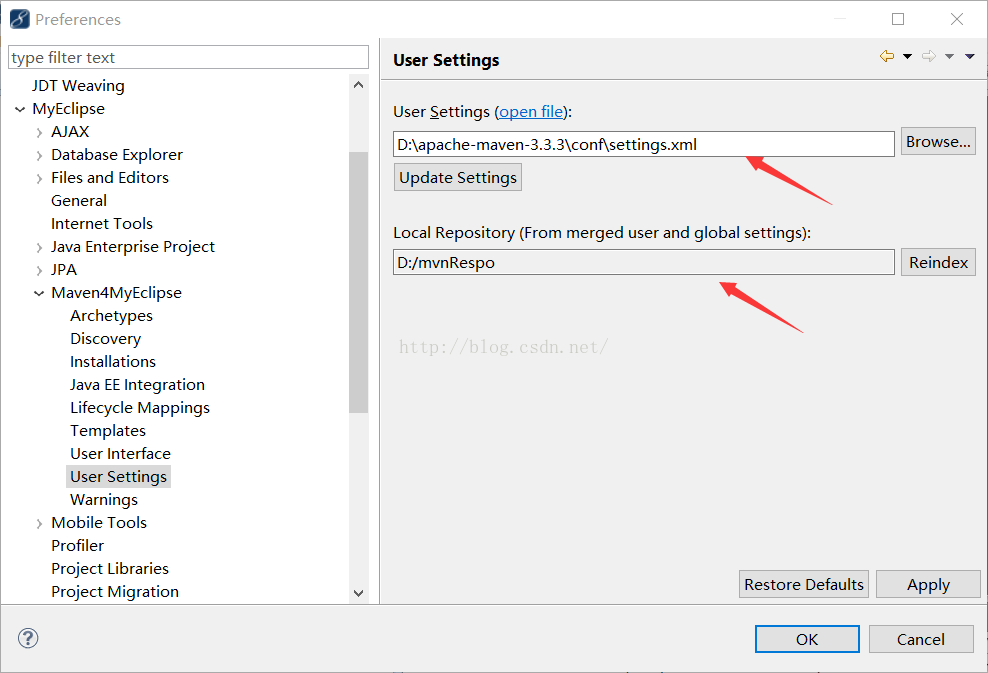Image resolution: width=988 pixels, height=673 pixels.
Task: Click the back navigation arrow icon
Action: click(x=887, y=56)
